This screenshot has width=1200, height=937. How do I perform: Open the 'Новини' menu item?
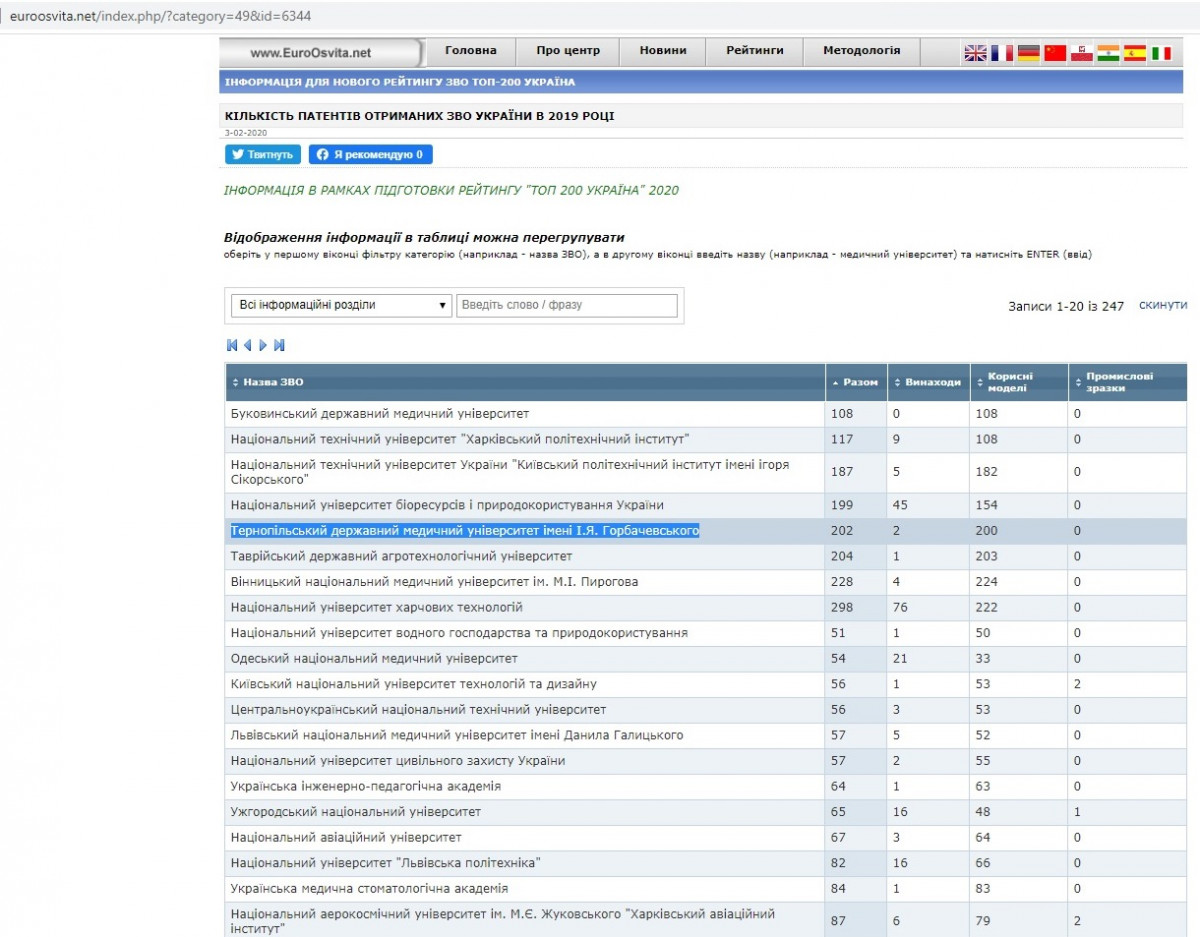click(663, 51)
